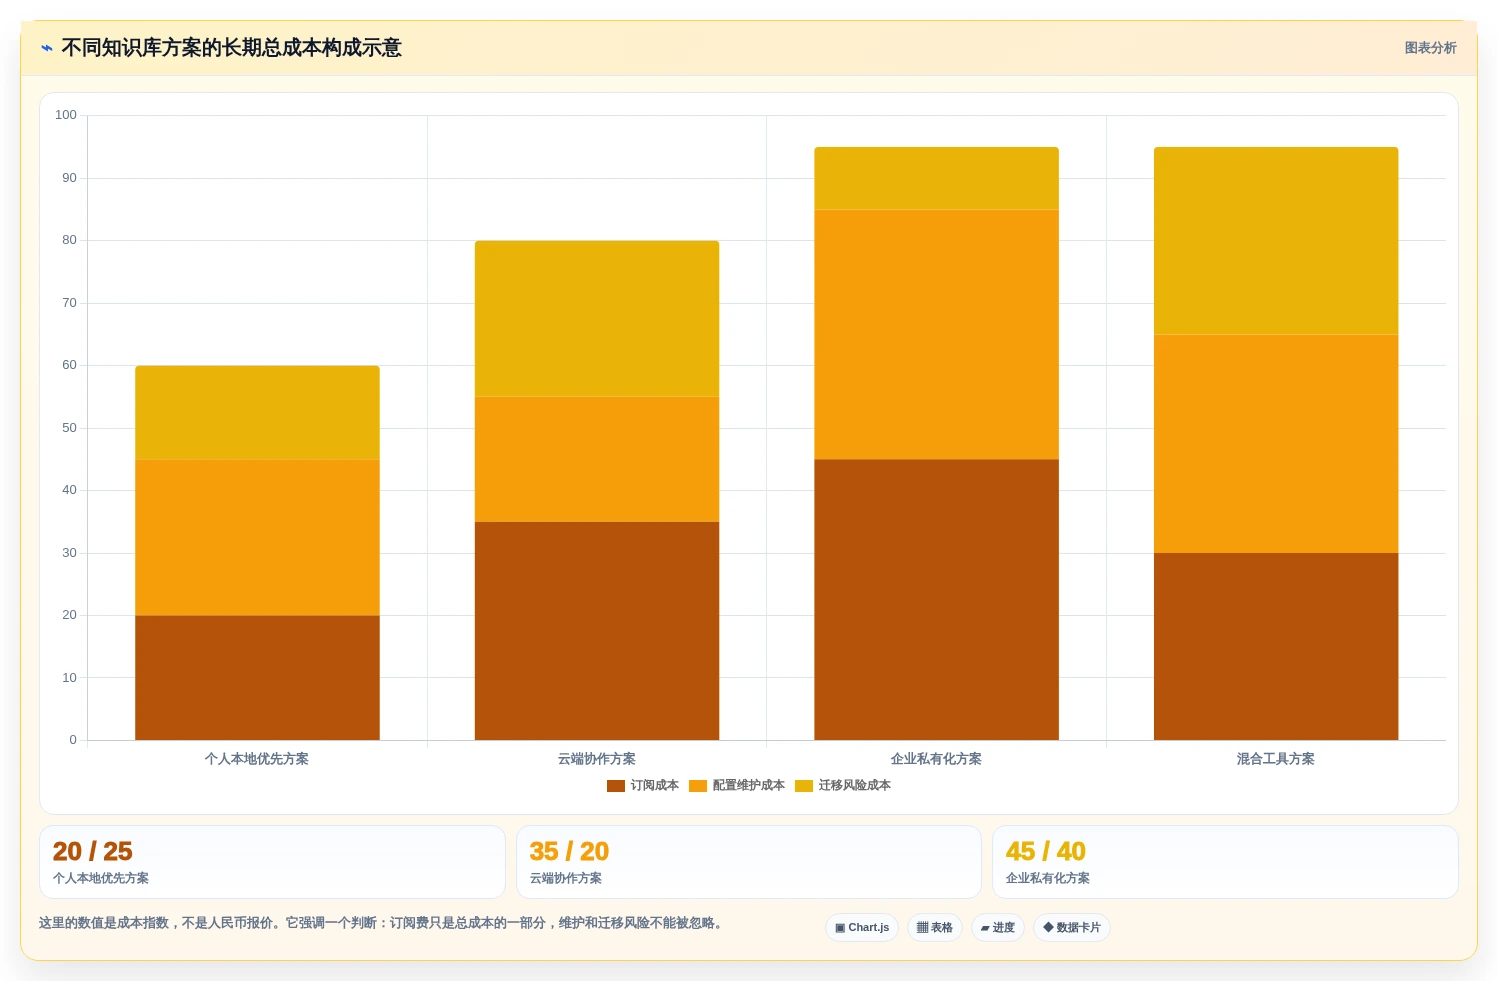Click the 订阅成本 bar segment for 个人本地优先方案
This screenshot has width=1498, height=981.
pyautogui.click(x=257, y=678)
